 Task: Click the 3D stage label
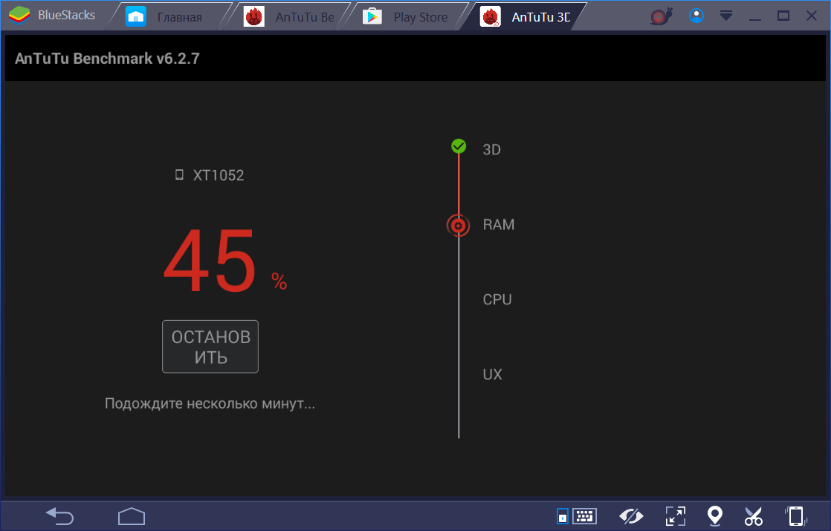(x=491, y=149)
